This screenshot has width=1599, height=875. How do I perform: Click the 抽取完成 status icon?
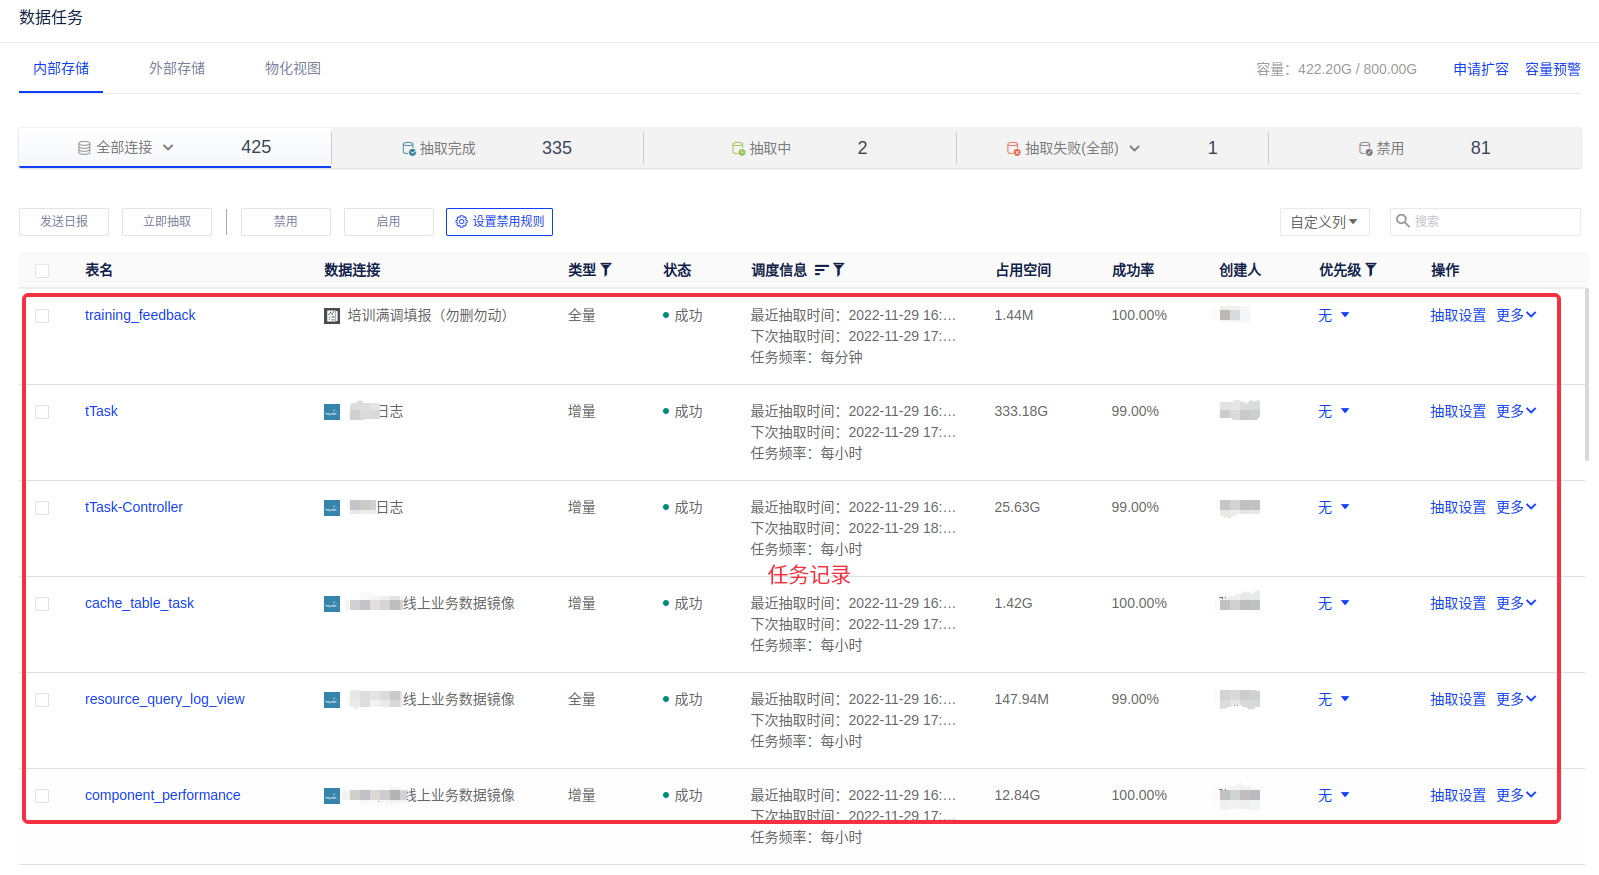(408, 149)
